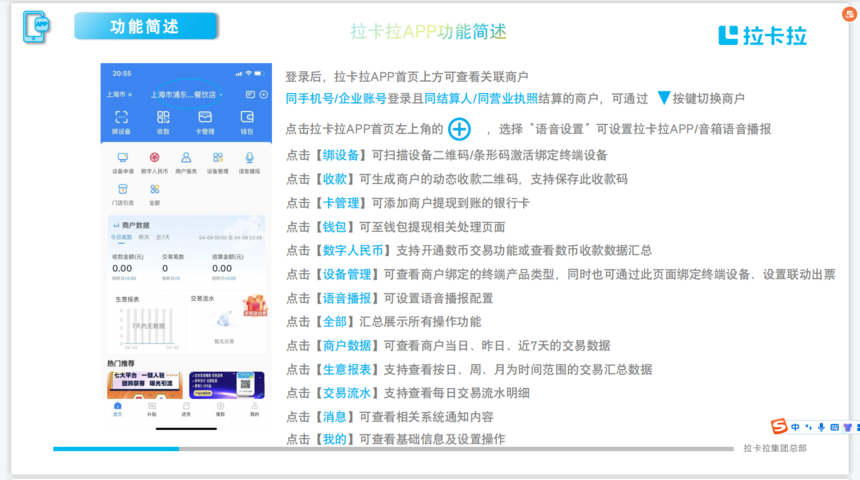Screen dimensions: 860x480
Task: Open the 门店引流 shop icon
Action: point(123,189)
